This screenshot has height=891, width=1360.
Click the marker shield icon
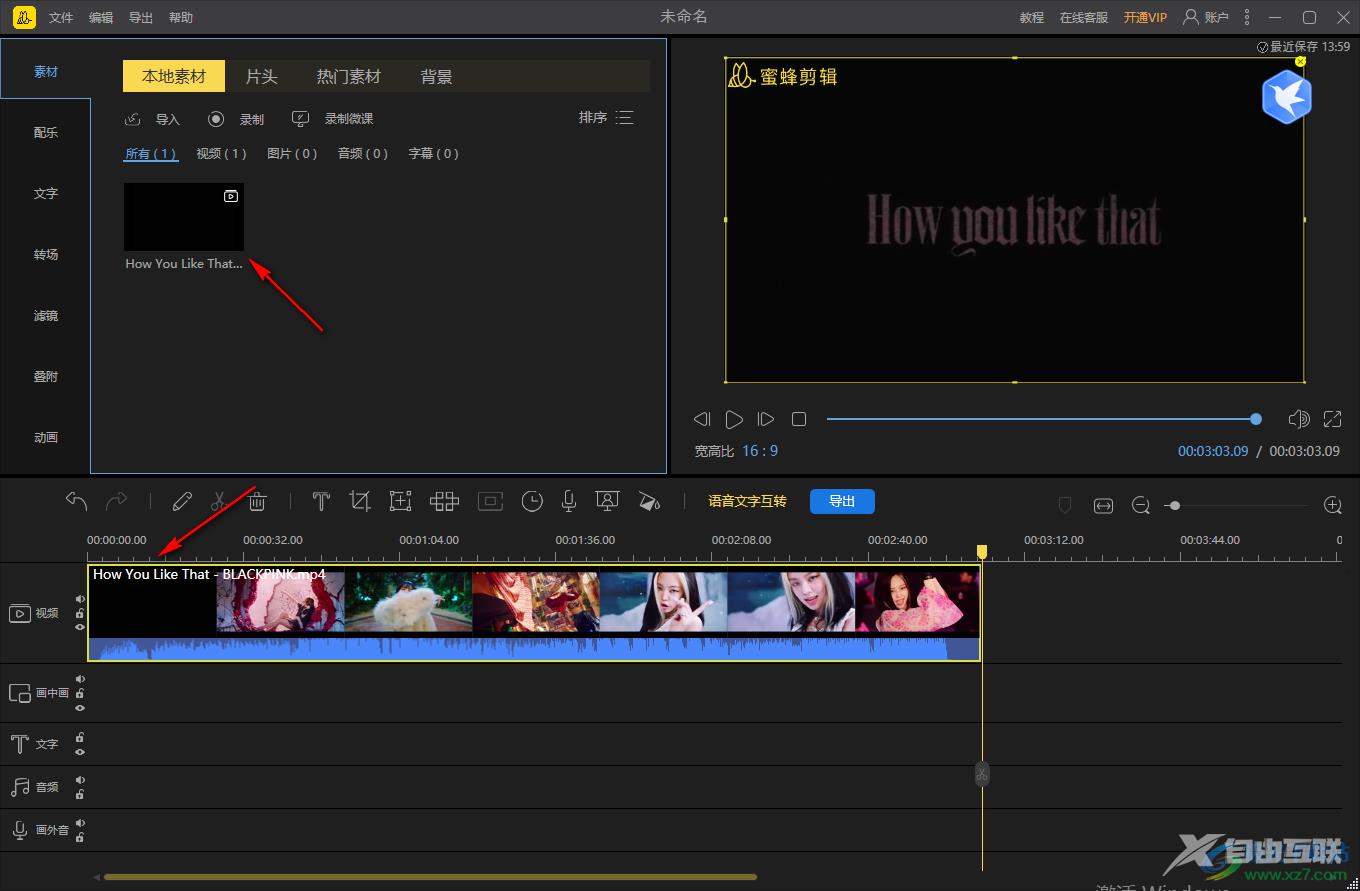click(1065, 506)
